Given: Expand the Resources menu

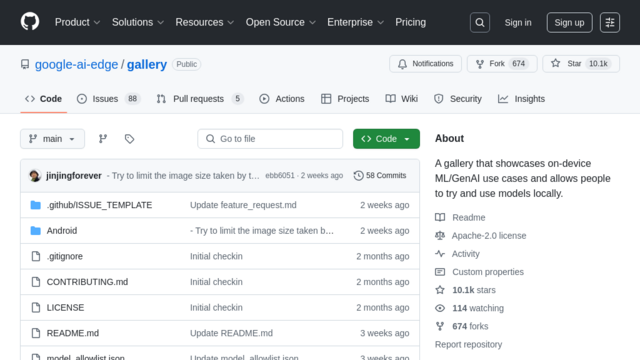Looking at the screenshot, I should point(205,22).
